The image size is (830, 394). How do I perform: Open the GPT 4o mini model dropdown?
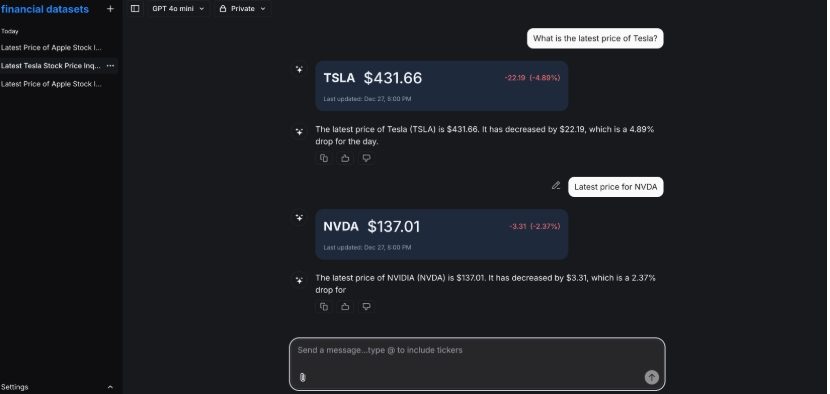(178, 8)
